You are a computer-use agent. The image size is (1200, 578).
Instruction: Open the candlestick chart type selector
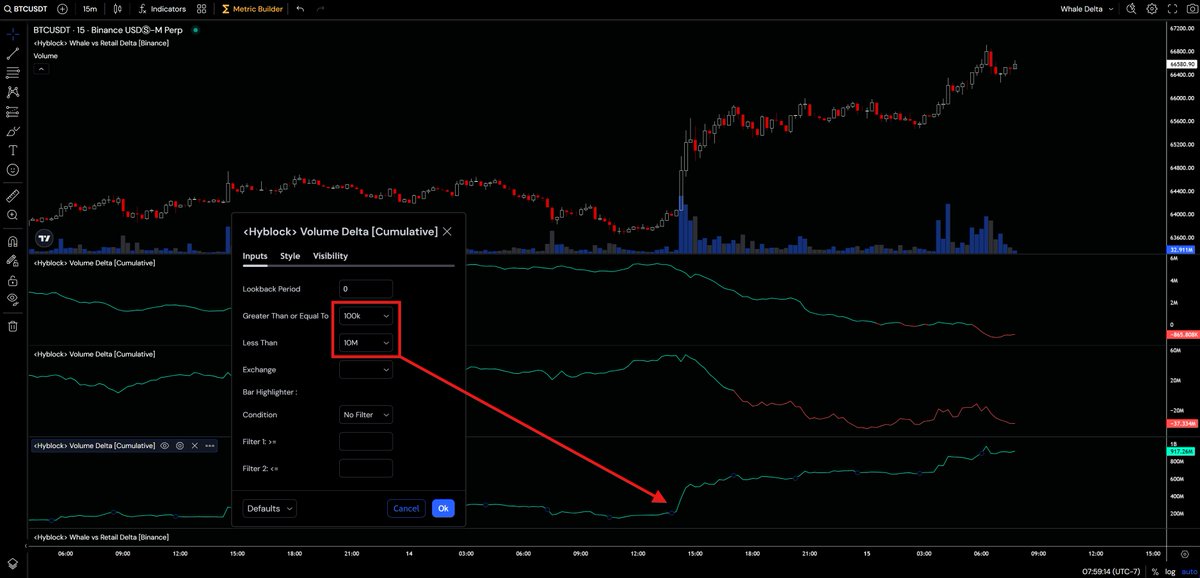pos(118,9)
